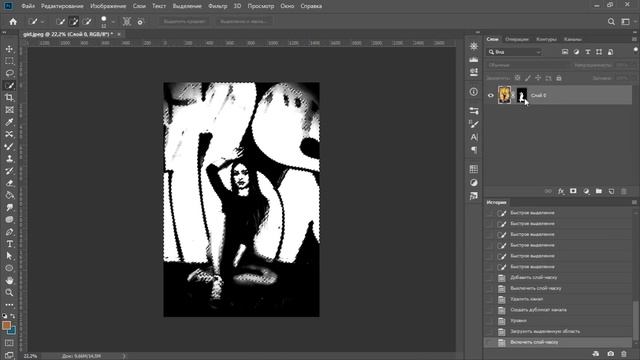The image size is (640, 360).
Task: Toggle adjustment layer filter
Action: tap(576, 52)
